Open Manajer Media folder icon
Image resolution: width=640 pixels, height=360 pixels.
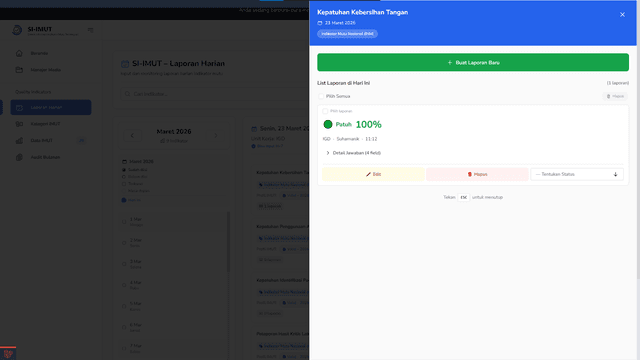[19, 70]
